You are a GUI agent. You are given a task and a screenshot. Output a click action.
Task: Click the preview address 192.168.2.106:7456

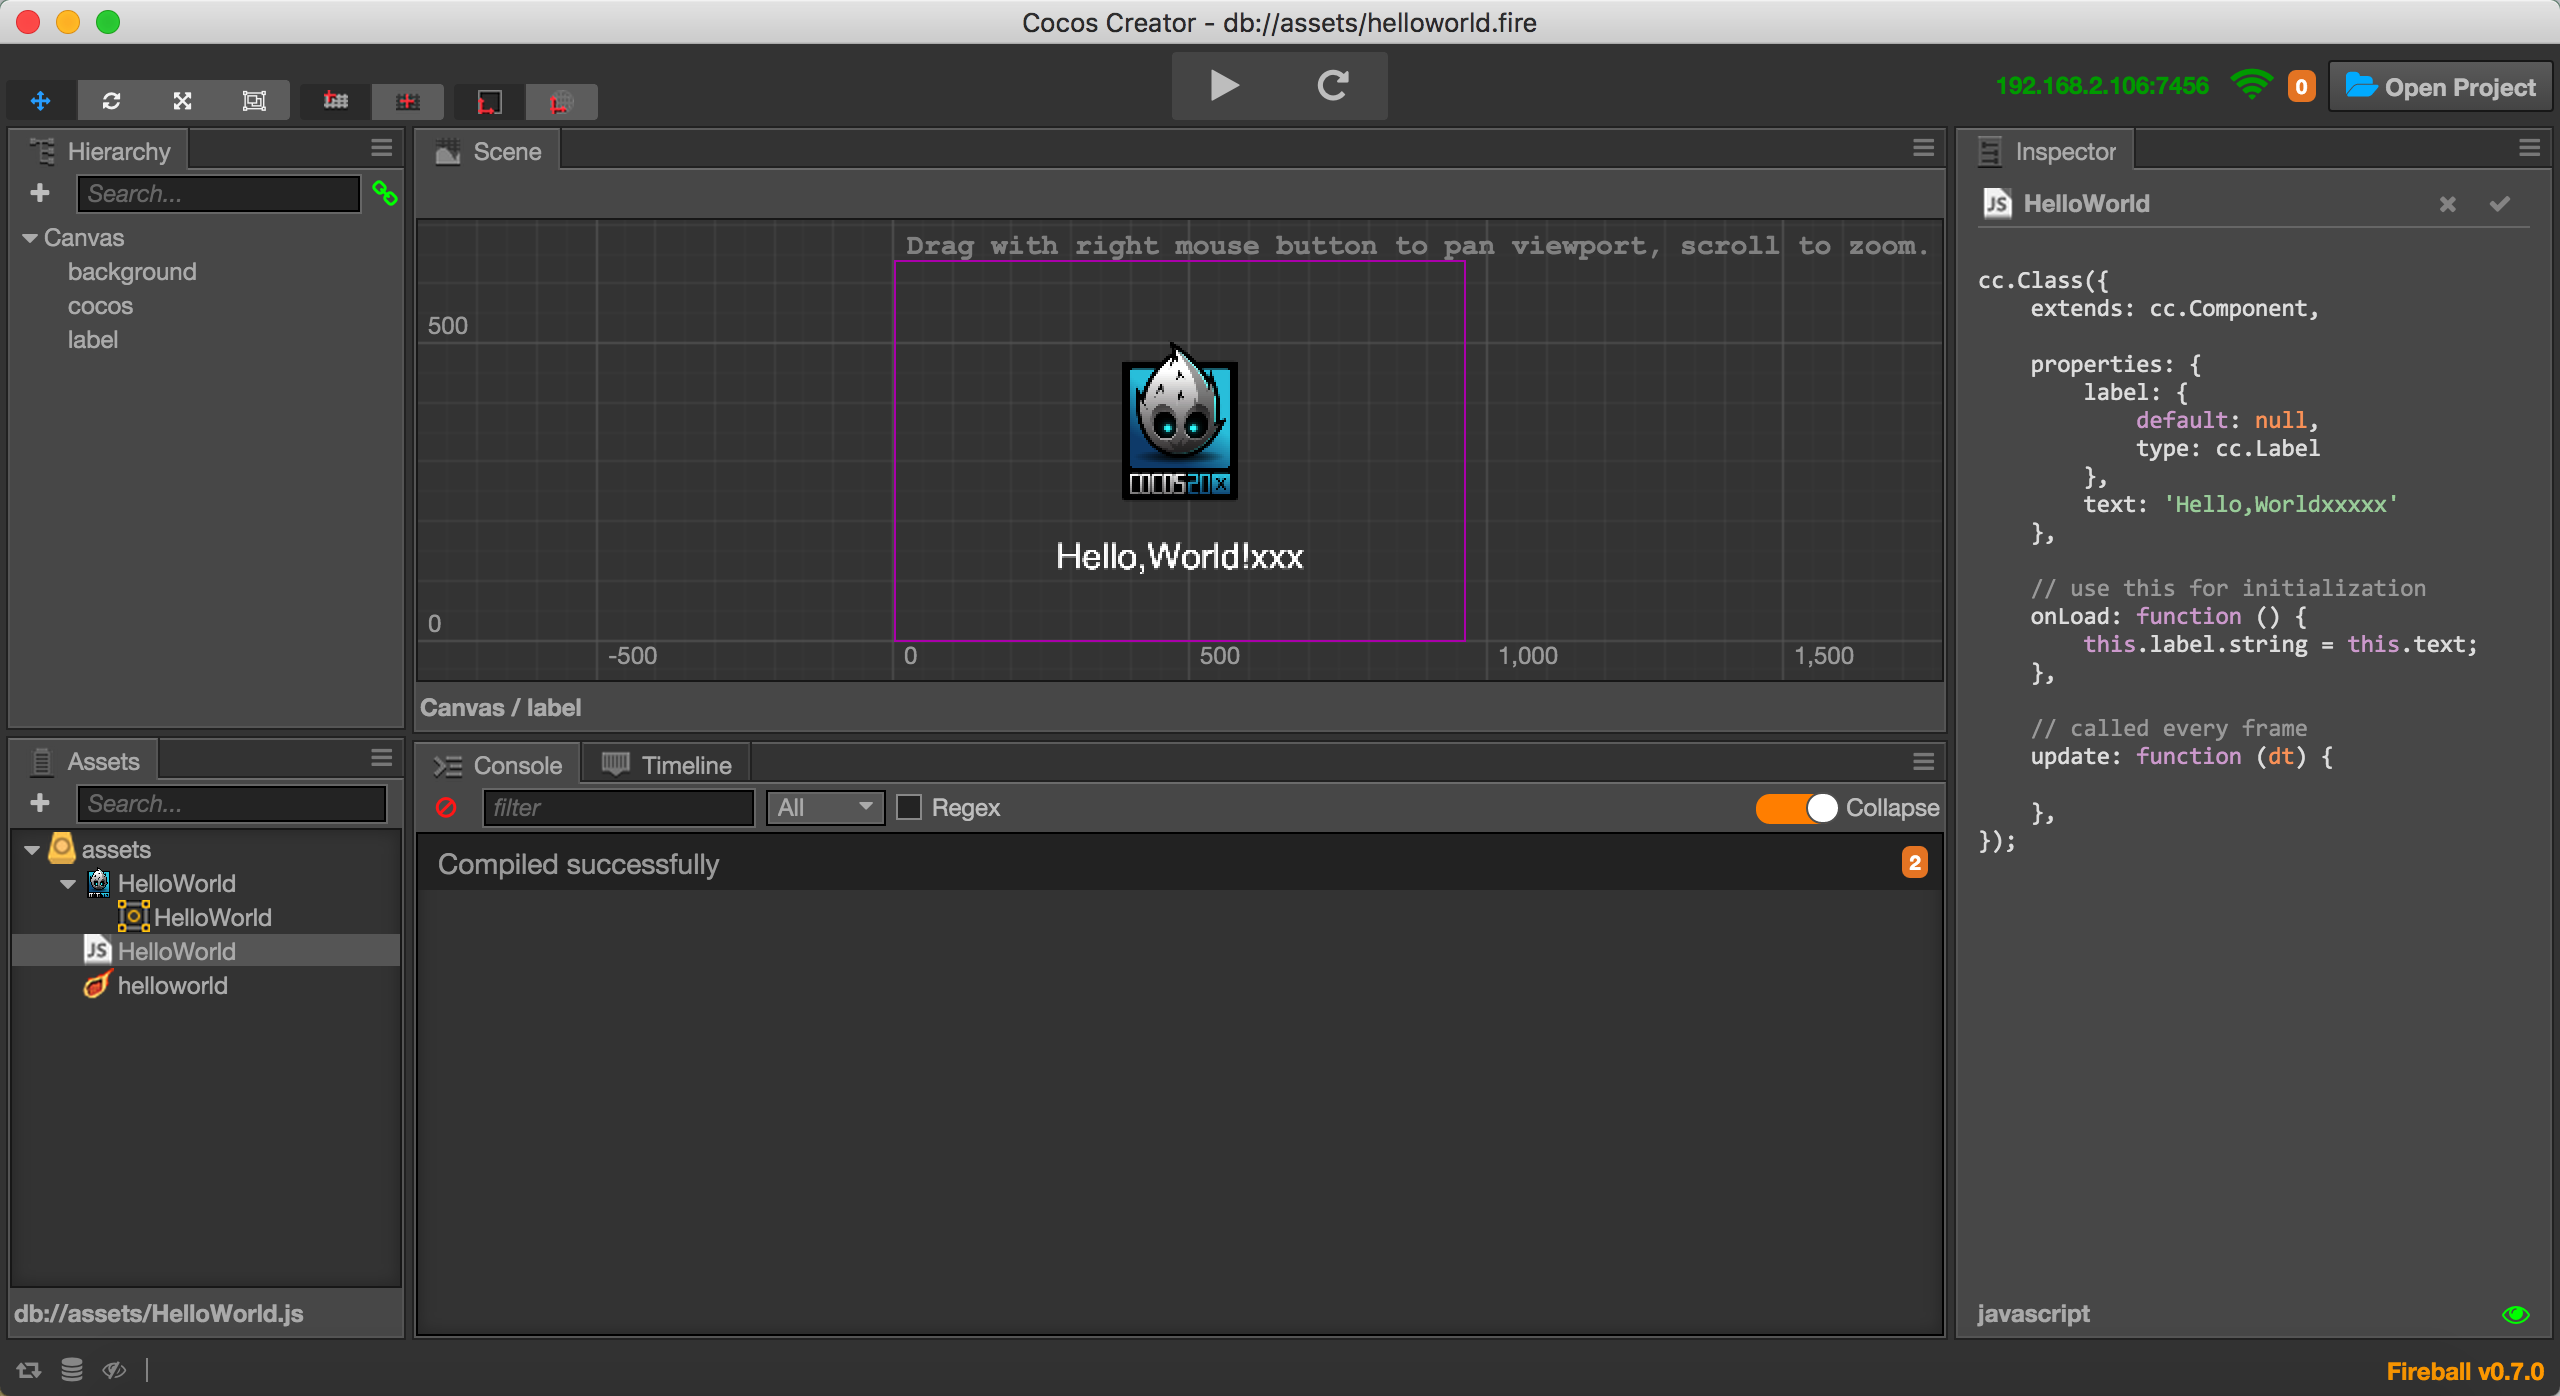[2102, 86]
